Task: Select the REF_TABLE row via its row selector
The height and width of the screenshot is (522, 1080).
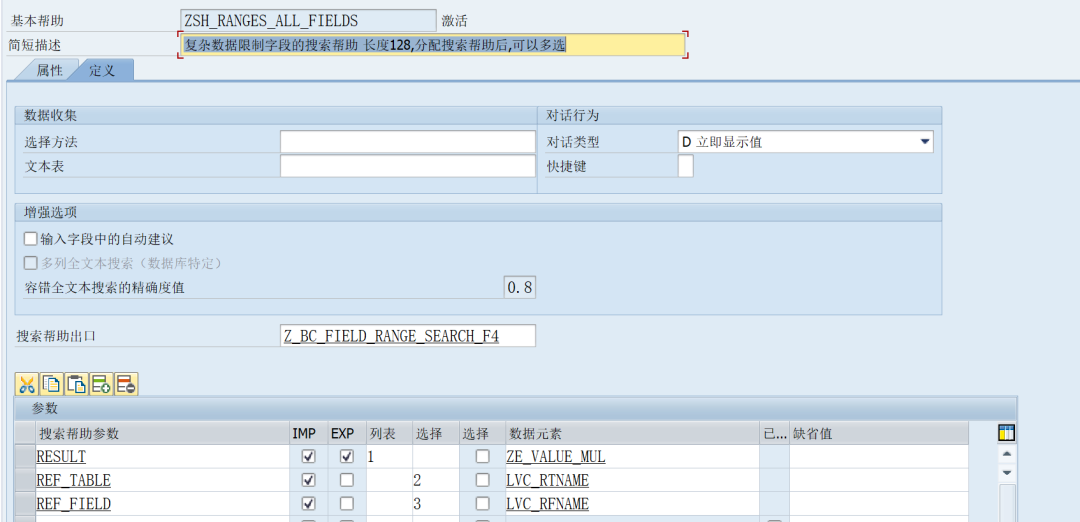Action: click(x=25, y=480)
